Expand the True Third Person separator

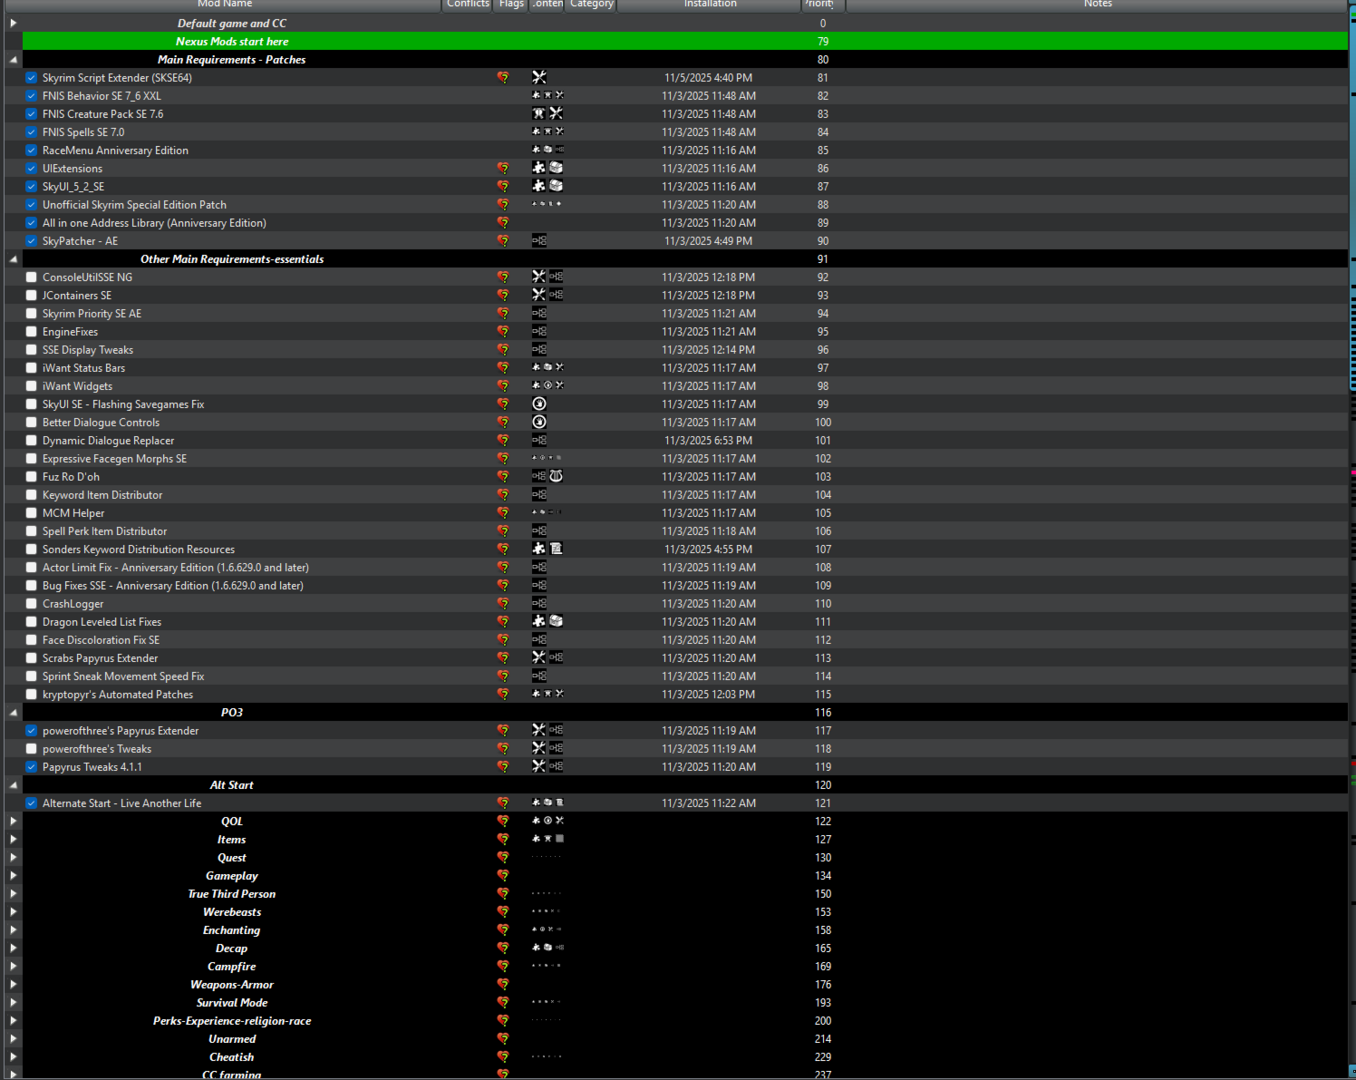13,894
